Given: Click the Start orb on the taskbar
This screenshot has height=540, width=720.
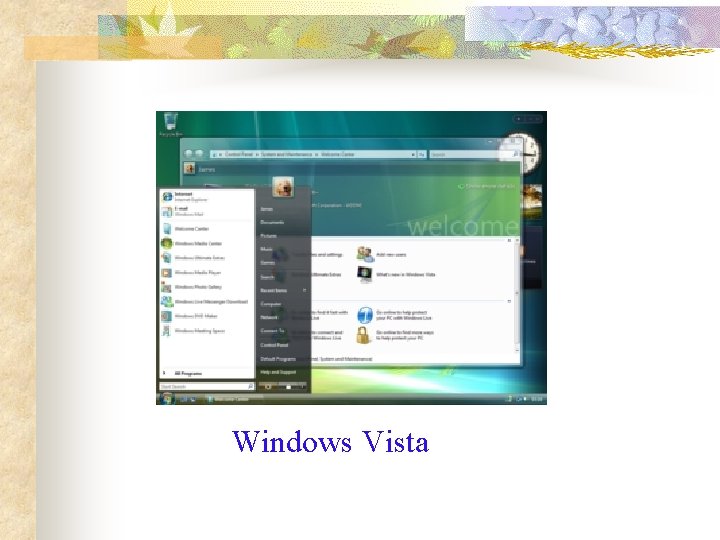Looking at the screenshot, I should [x=167, y=398].
